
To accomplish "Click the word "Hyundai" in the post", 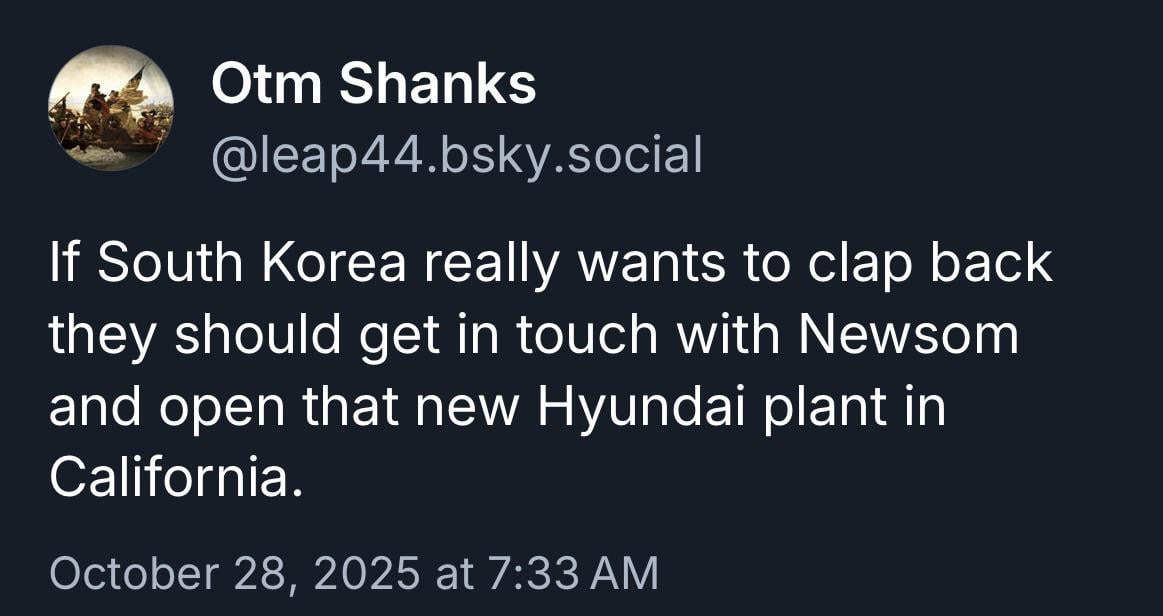I will coord(618,409).
